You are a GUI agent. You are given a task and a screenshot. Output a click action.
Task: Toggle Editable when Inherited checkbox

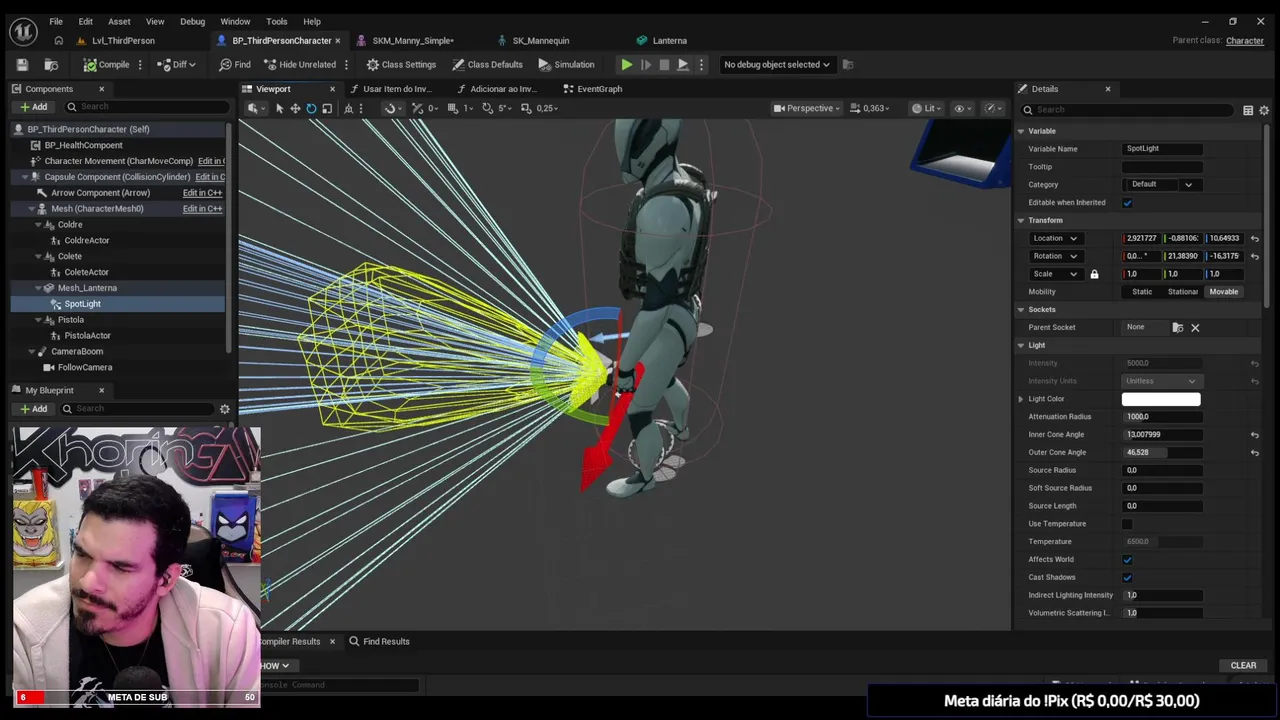pyautogui.click(x=1127, y=203)
